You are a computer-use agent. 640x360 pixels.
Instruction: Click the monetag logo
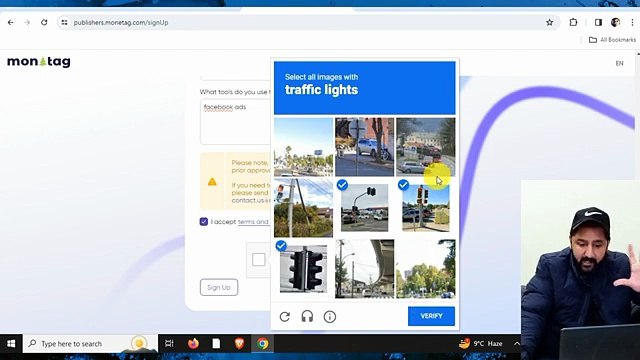[x=39, y=62]
